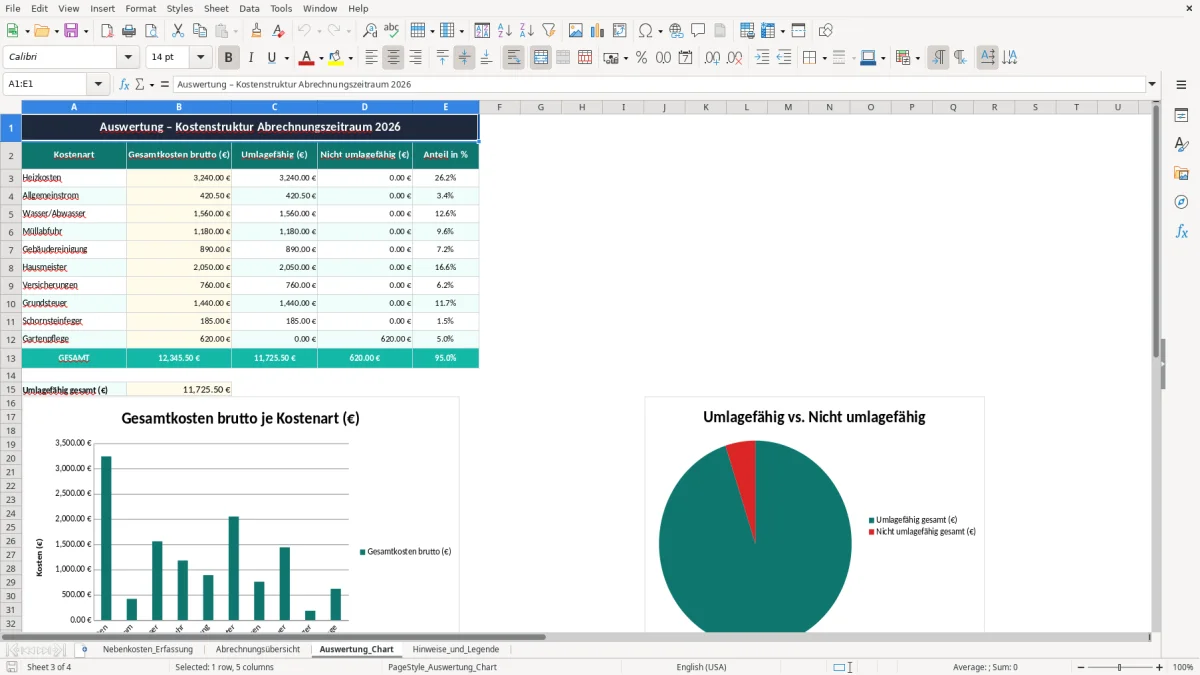Insert special character Omega icon
Viewport: 1200px width, 675px height.
tap(645, 30)
